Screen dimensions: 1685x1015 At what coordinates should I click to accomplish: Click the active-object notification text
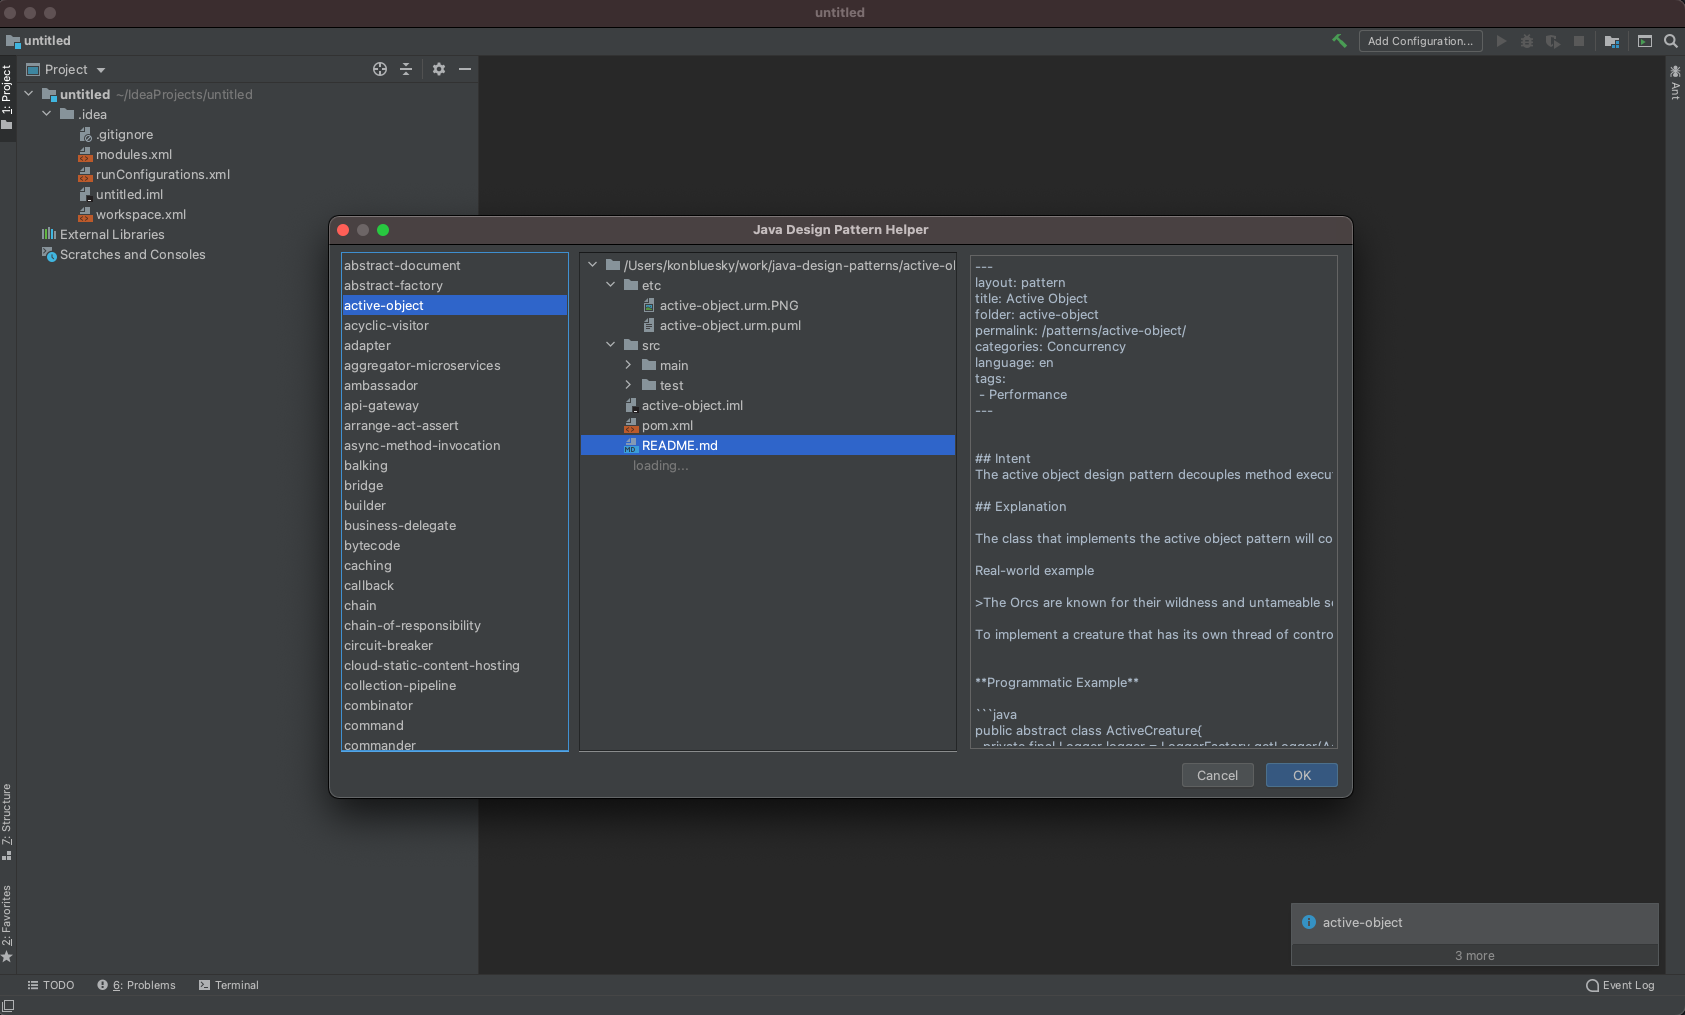tap(1362, 922)
